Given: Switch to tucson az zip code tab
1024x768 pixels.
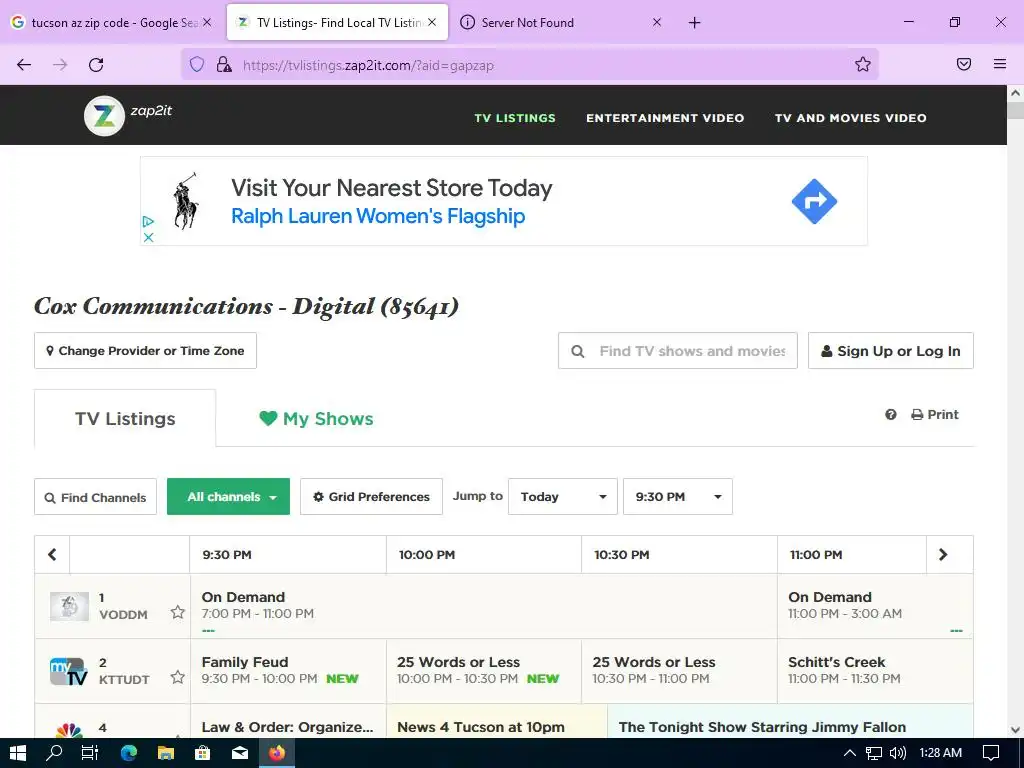Looking at the screenshot, I should [x=111, y=22].
